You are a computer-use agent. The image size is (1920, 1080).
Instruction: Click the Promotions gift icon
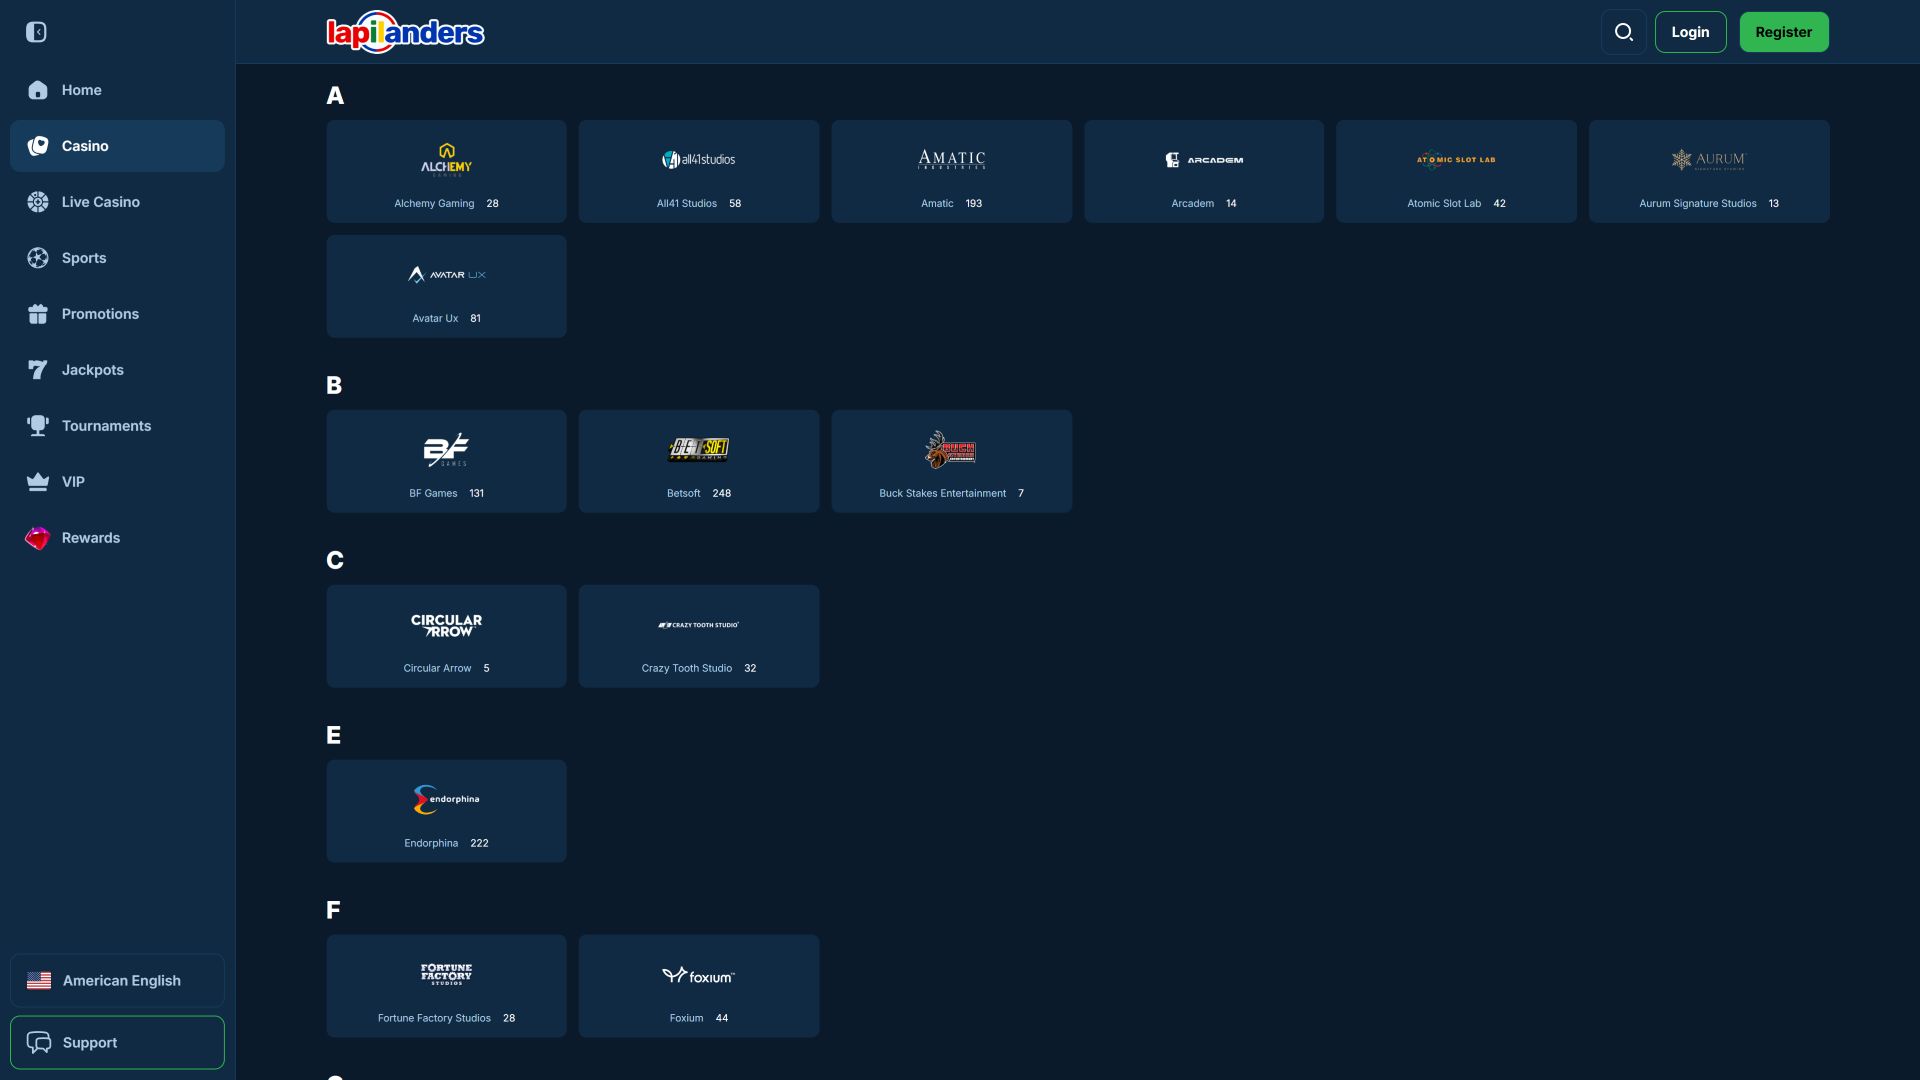(x=38, y=314)
